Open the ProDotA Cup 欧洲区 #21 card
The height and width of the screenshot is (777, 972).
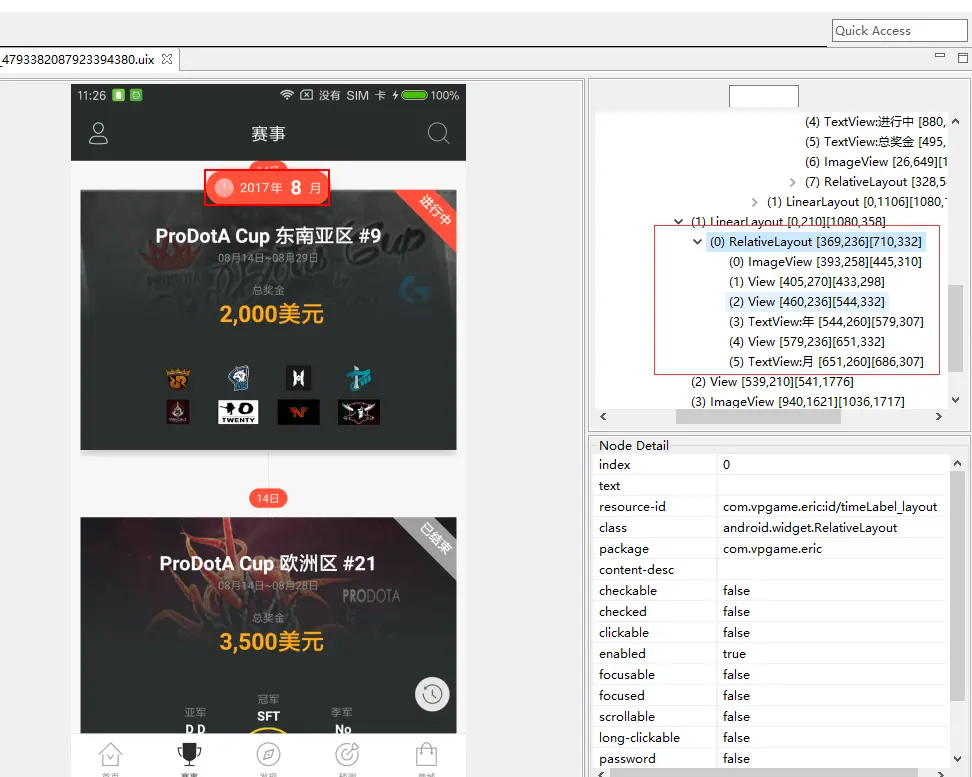(268, 625)
